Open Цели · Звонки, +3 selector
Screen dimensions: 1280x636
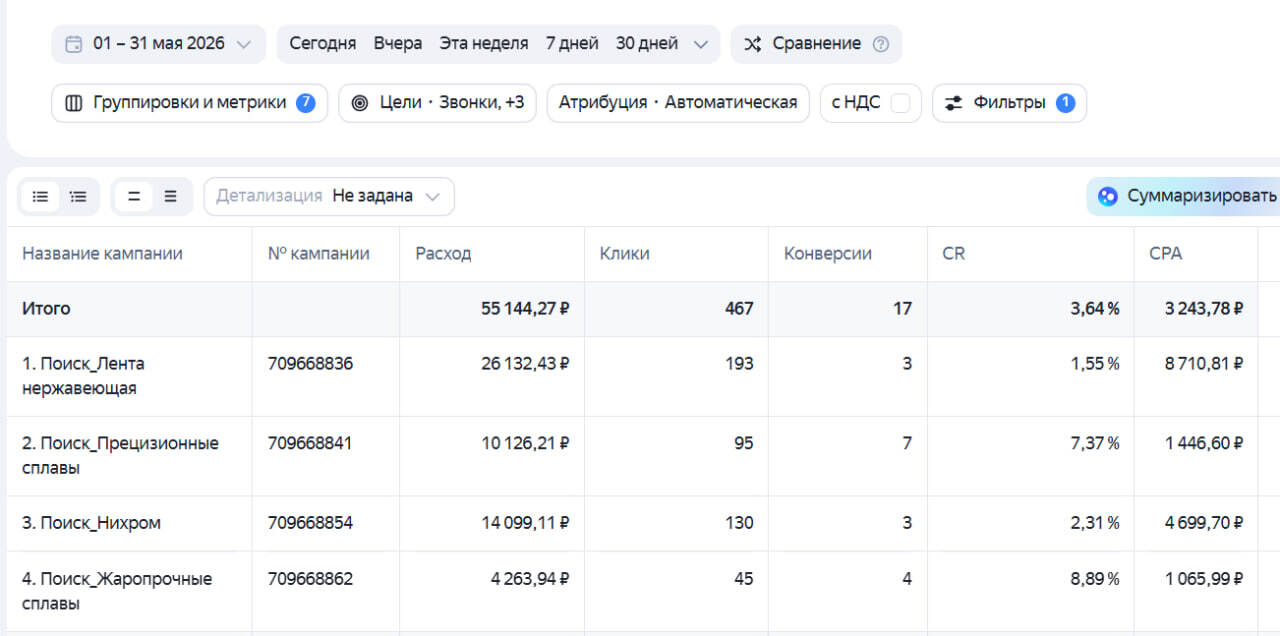[437, 103]
